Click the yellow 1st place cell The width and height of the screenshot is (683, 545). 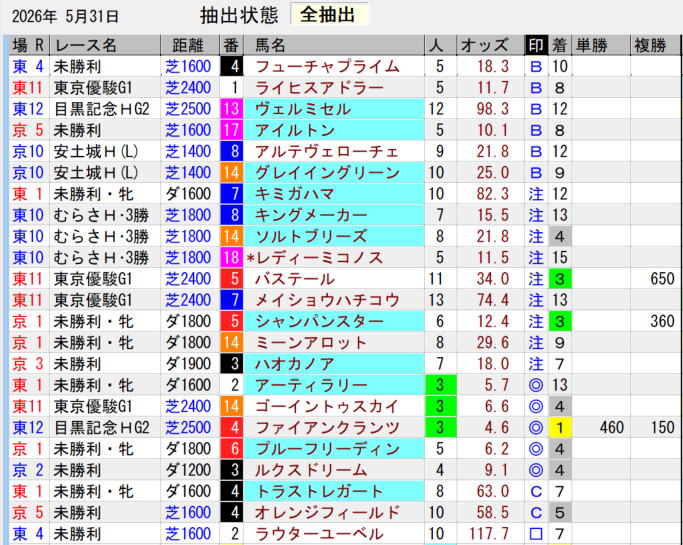(x=560, y=428)
